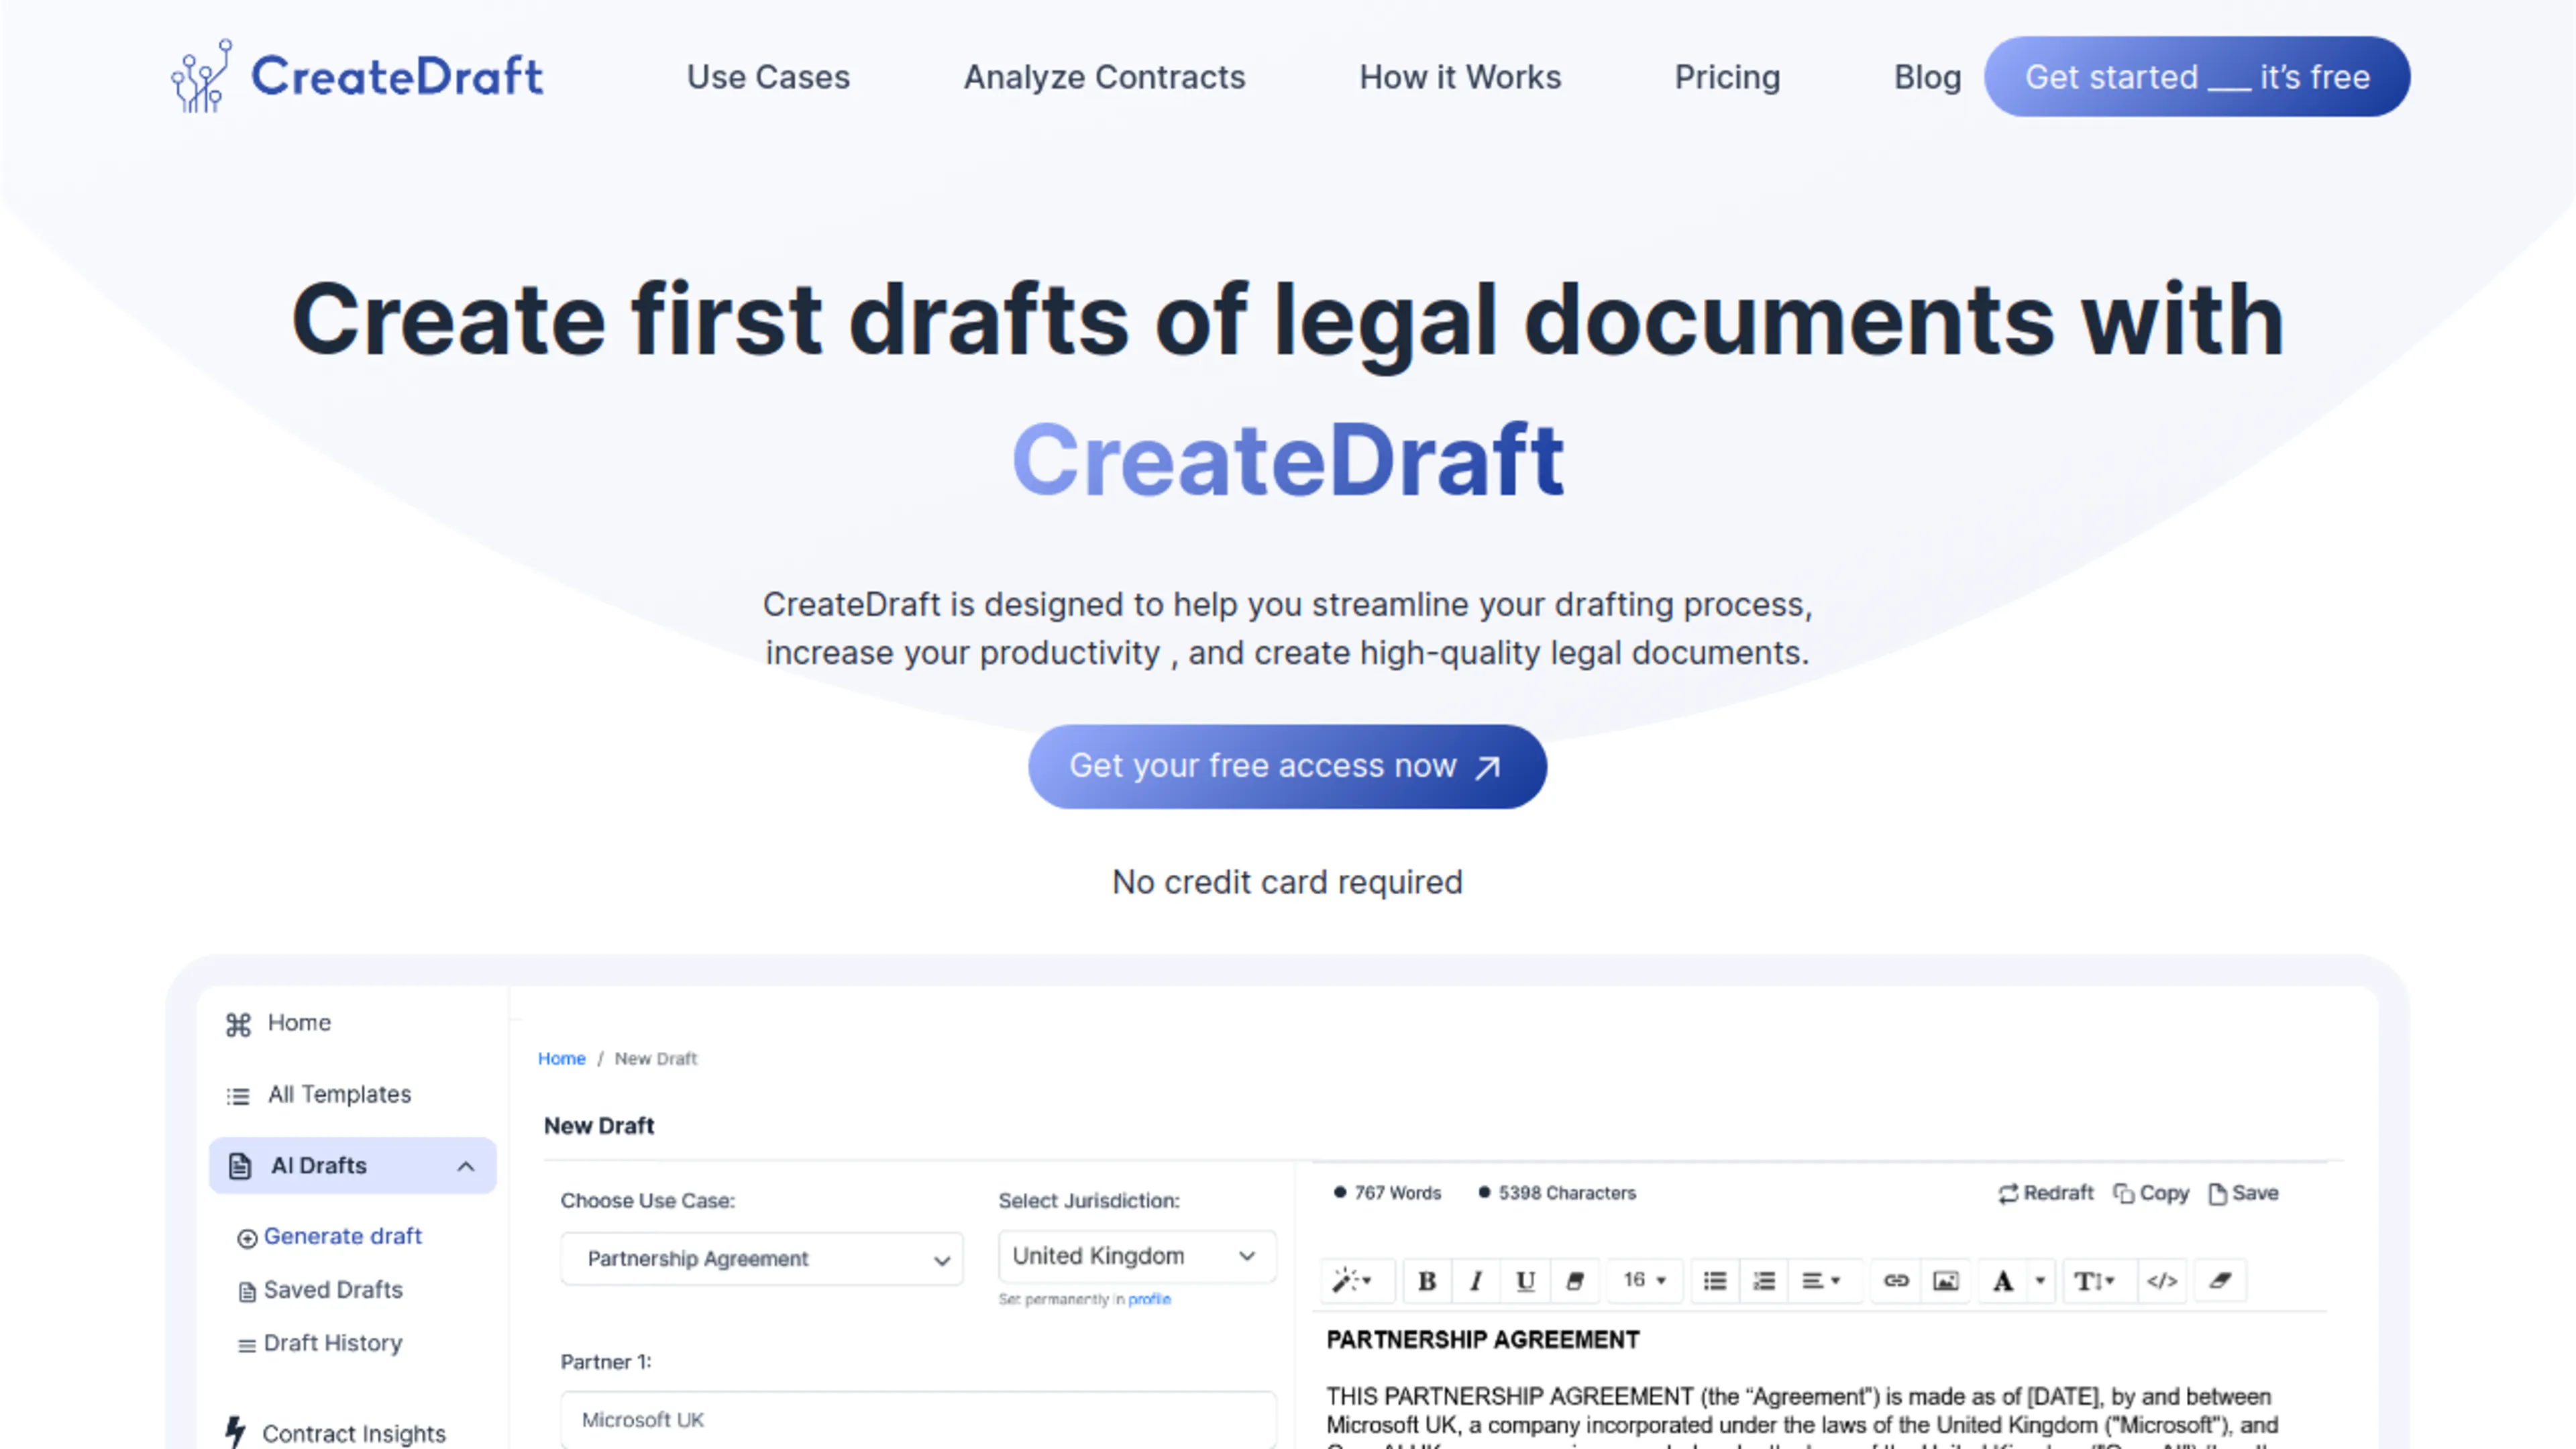This screenshot has width=2576, height=1449.
Task: Open Contract Insights in sidebar
Action: (x=354, y=1433)
